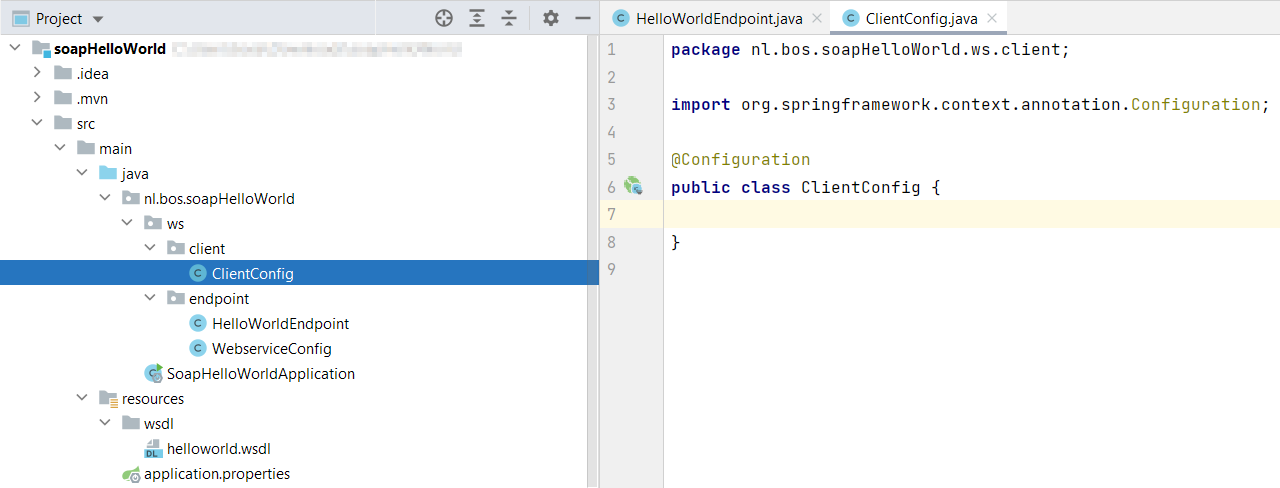Open Project panel settings gear
The height and width of the screenshot is (488, 1280).
[x=551, y=18]
